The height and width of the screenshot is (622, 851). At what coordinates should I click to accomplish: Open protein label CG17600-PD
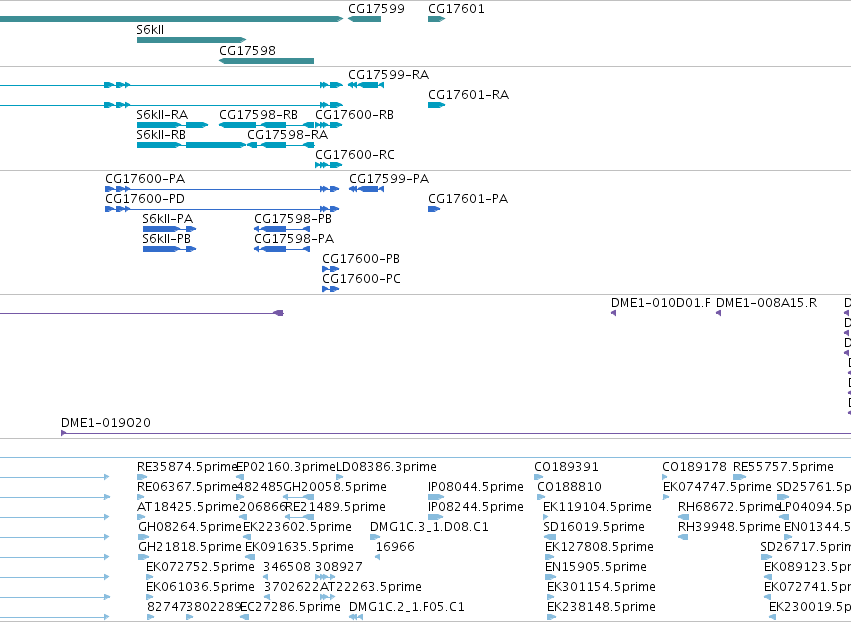[x=145, y=199]
